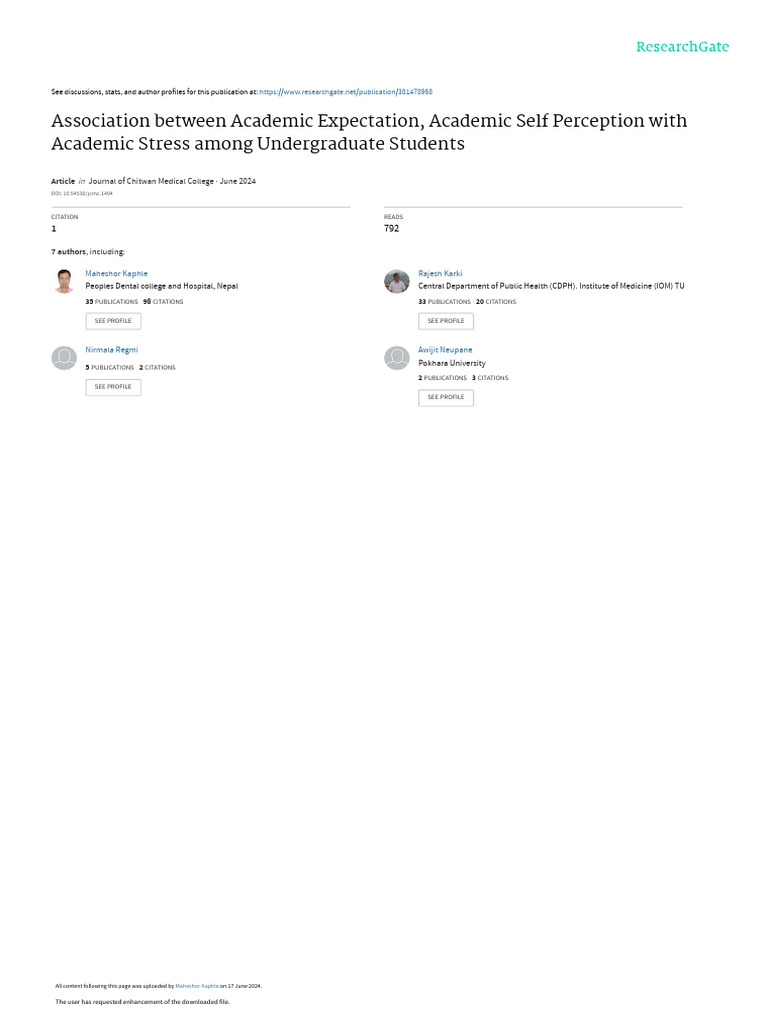Screen dimensions: 768x1024
Task: Click the Reads count 792
Action: pos(391,228)
